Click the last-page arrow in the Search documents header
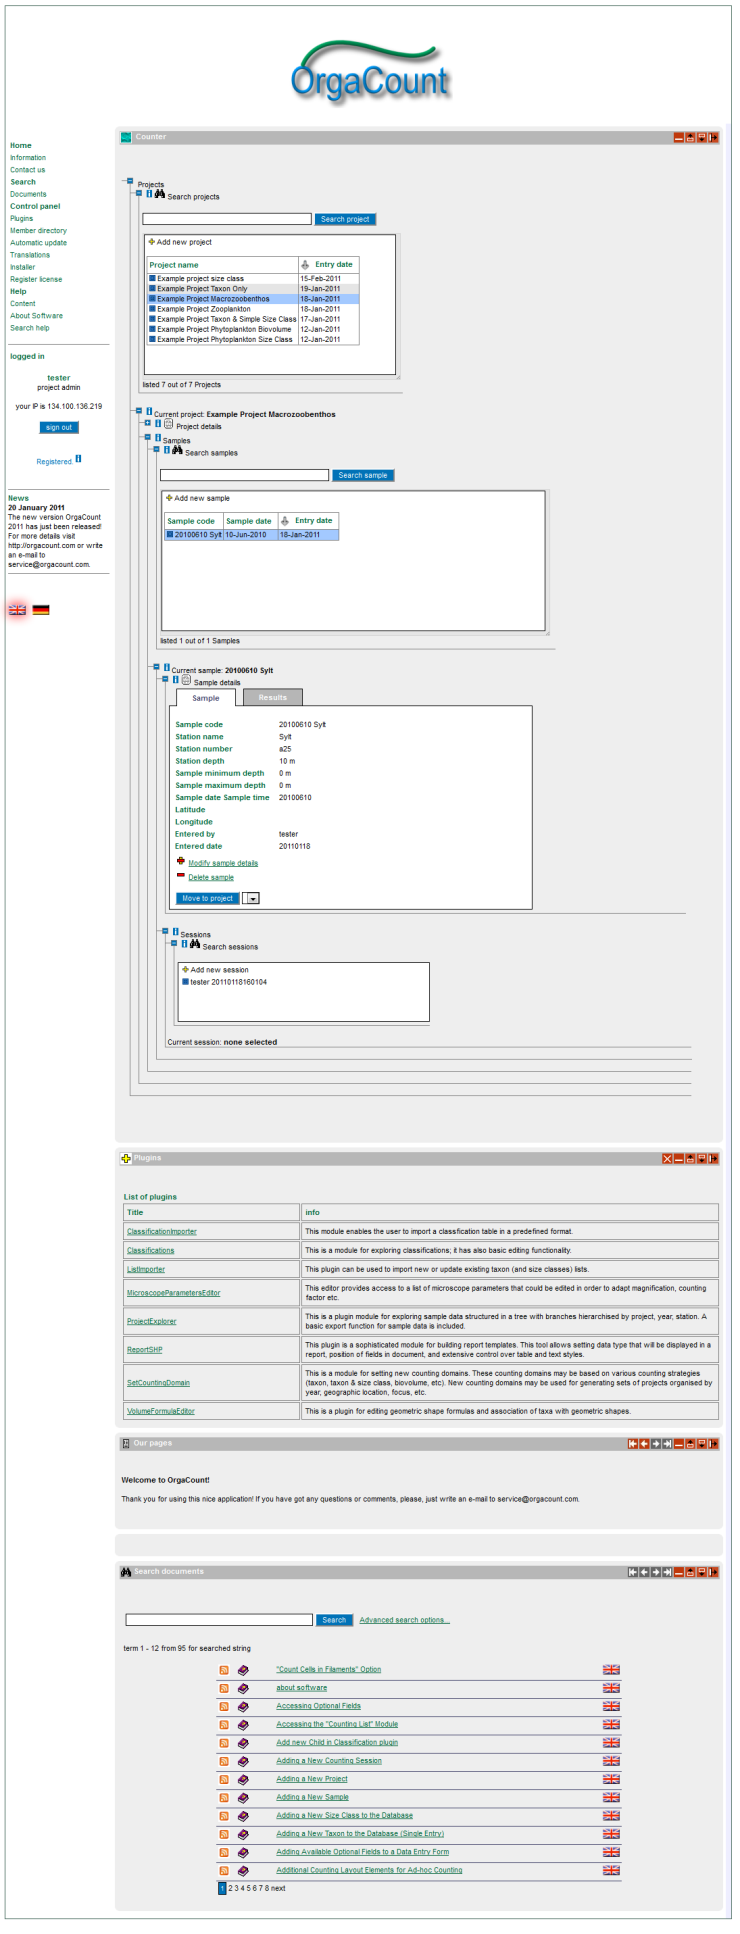Viewport: 740px width, 1934px height. pos(667,1572)
